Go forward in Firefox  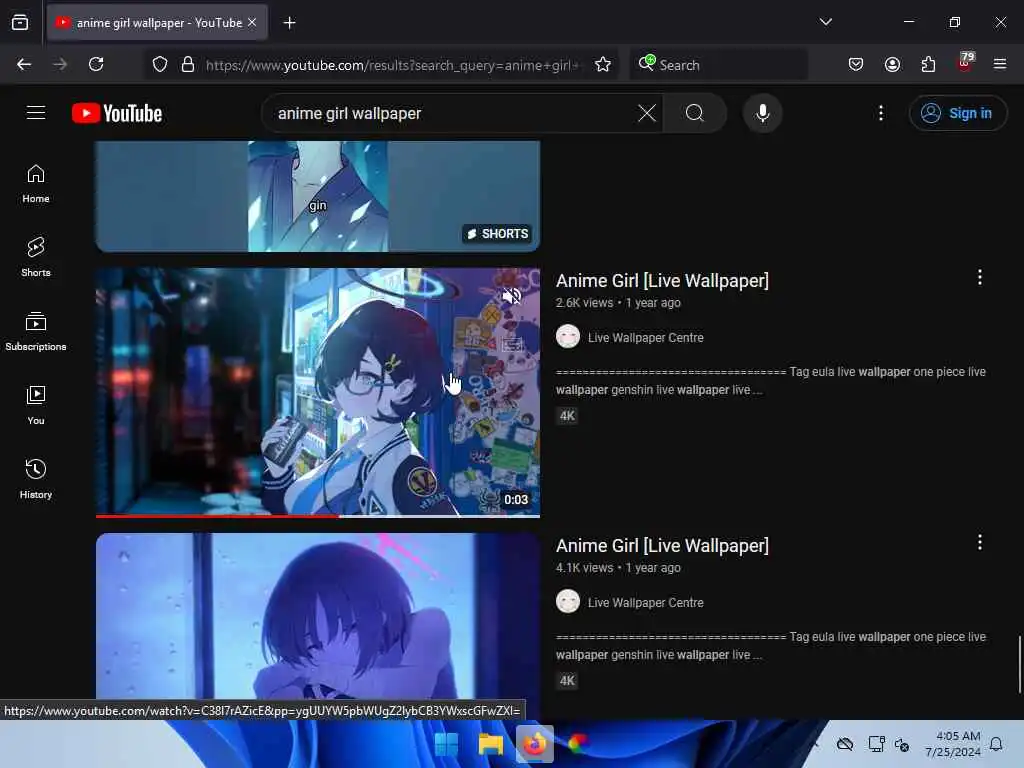(60, 64)
